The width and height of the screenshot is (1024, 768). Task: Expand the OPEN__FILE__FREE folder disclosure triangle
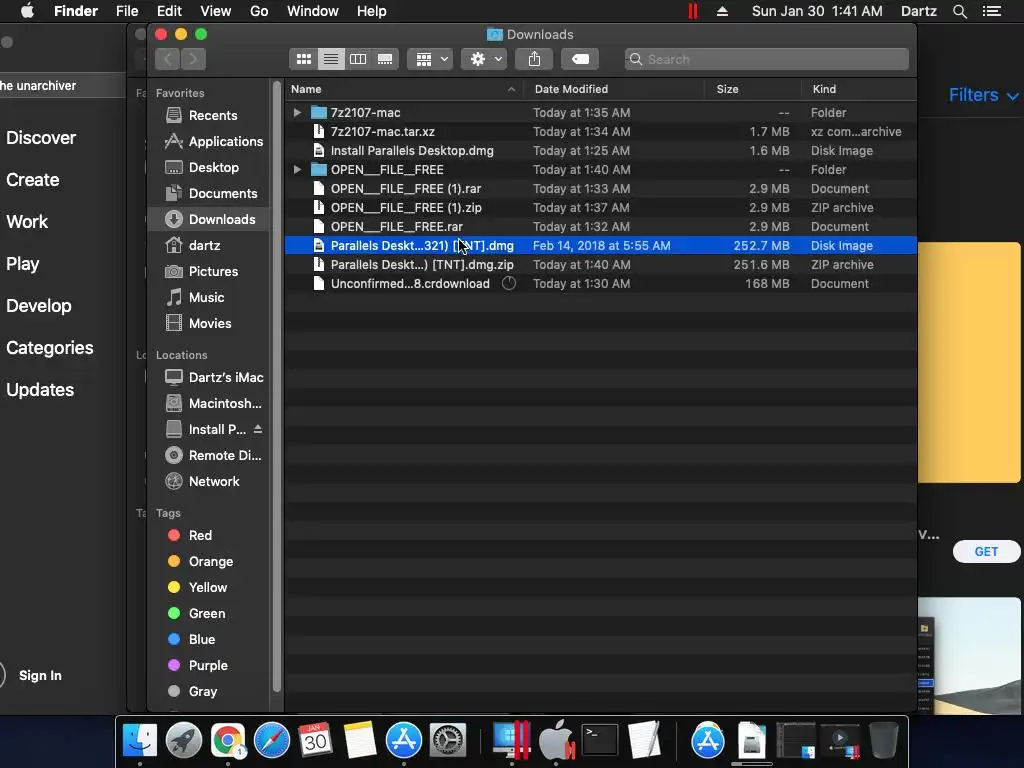pos(297,170)
